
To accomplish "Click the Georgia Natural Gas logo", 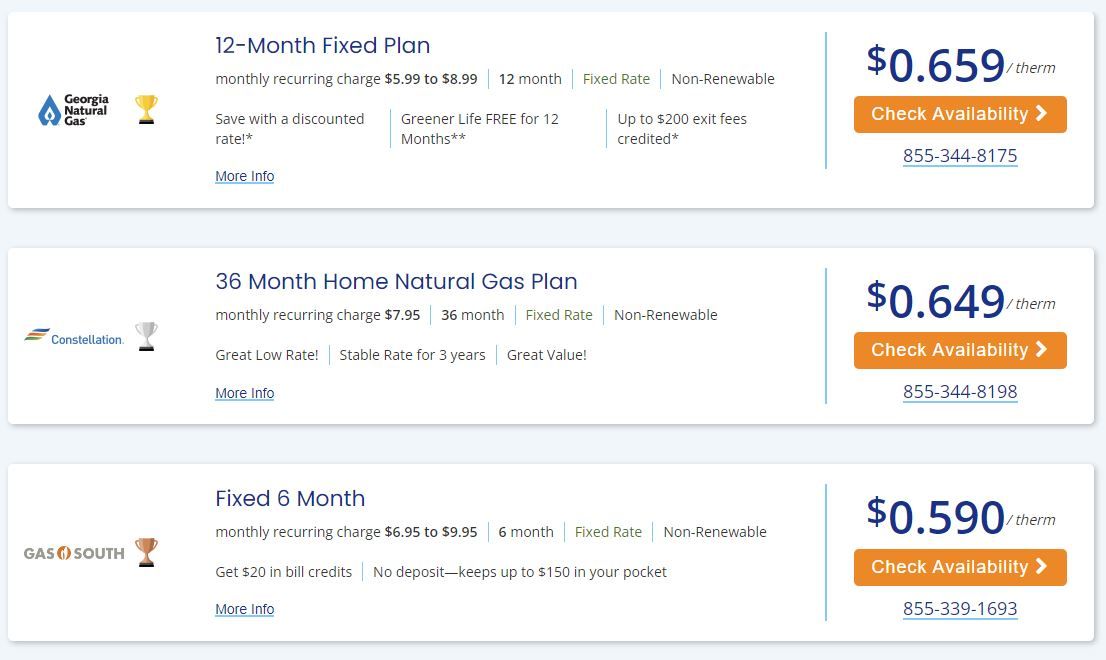I will point(73,109).
